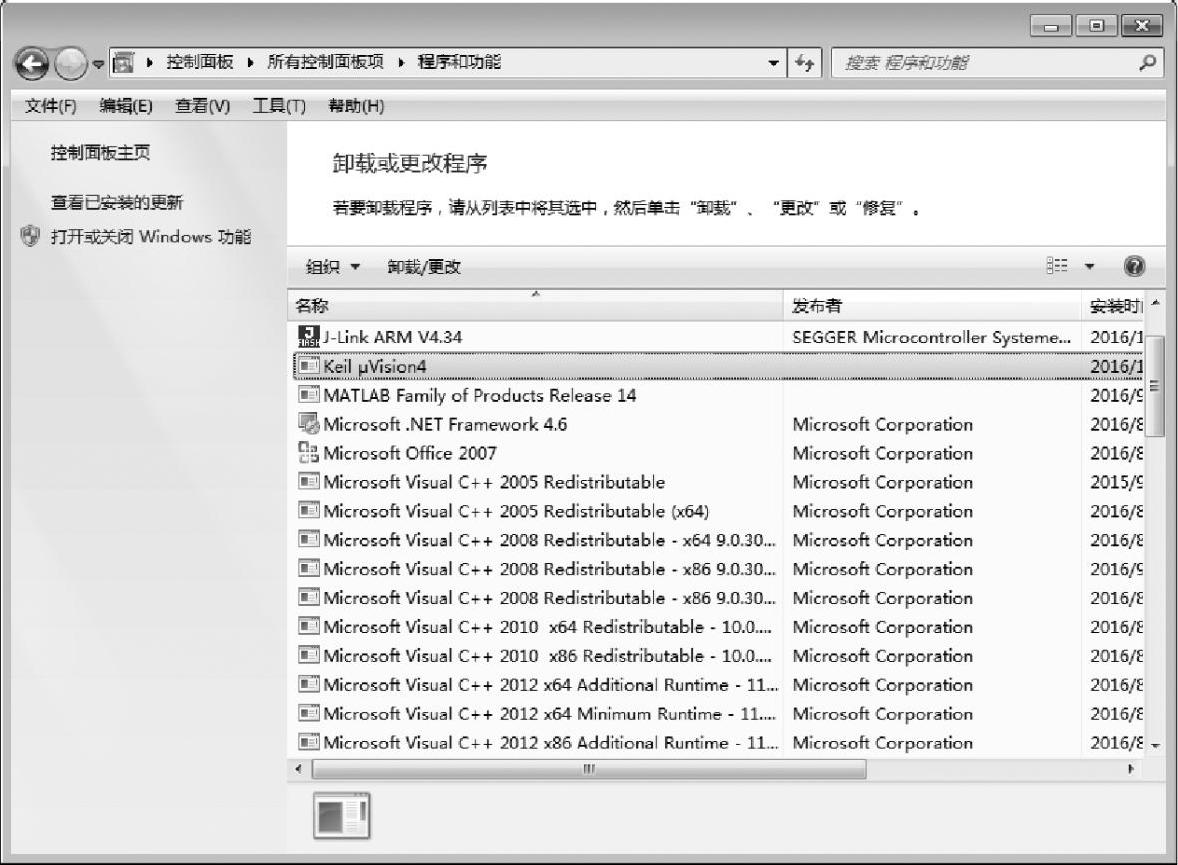Click J-Link ARM V4.34 program icon
The width and height of the screenshot is (1178, 865).
[309, 336]
